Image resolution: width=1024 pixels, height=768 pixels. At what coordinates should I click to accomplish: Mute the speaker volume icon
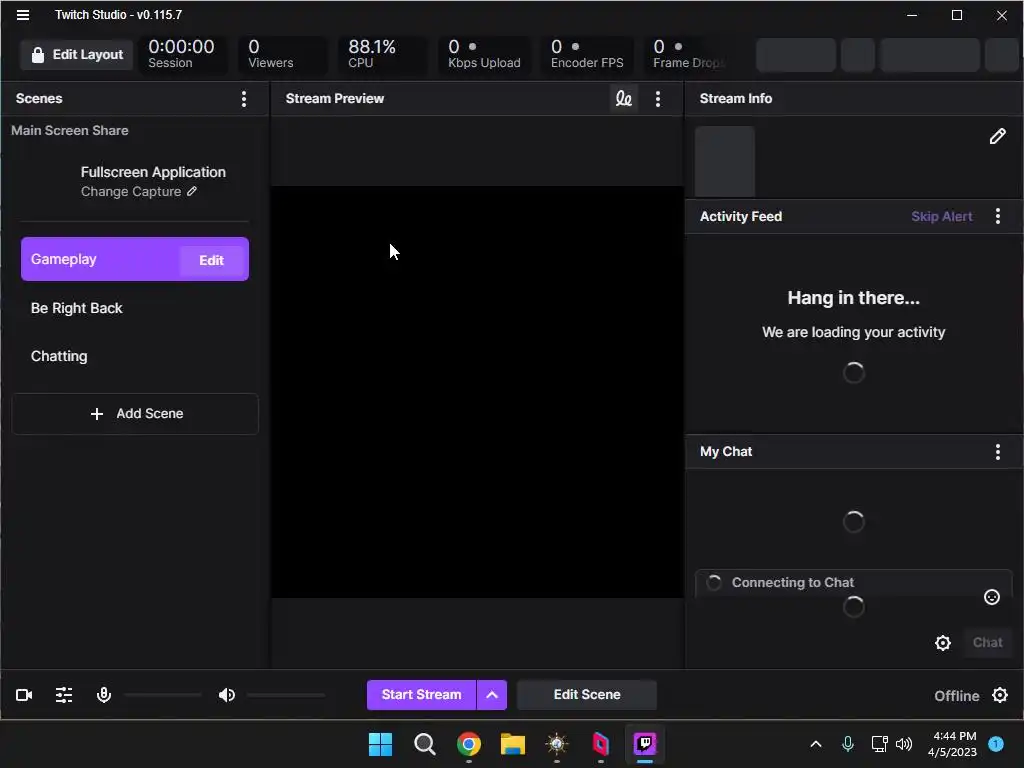[227, 695]
